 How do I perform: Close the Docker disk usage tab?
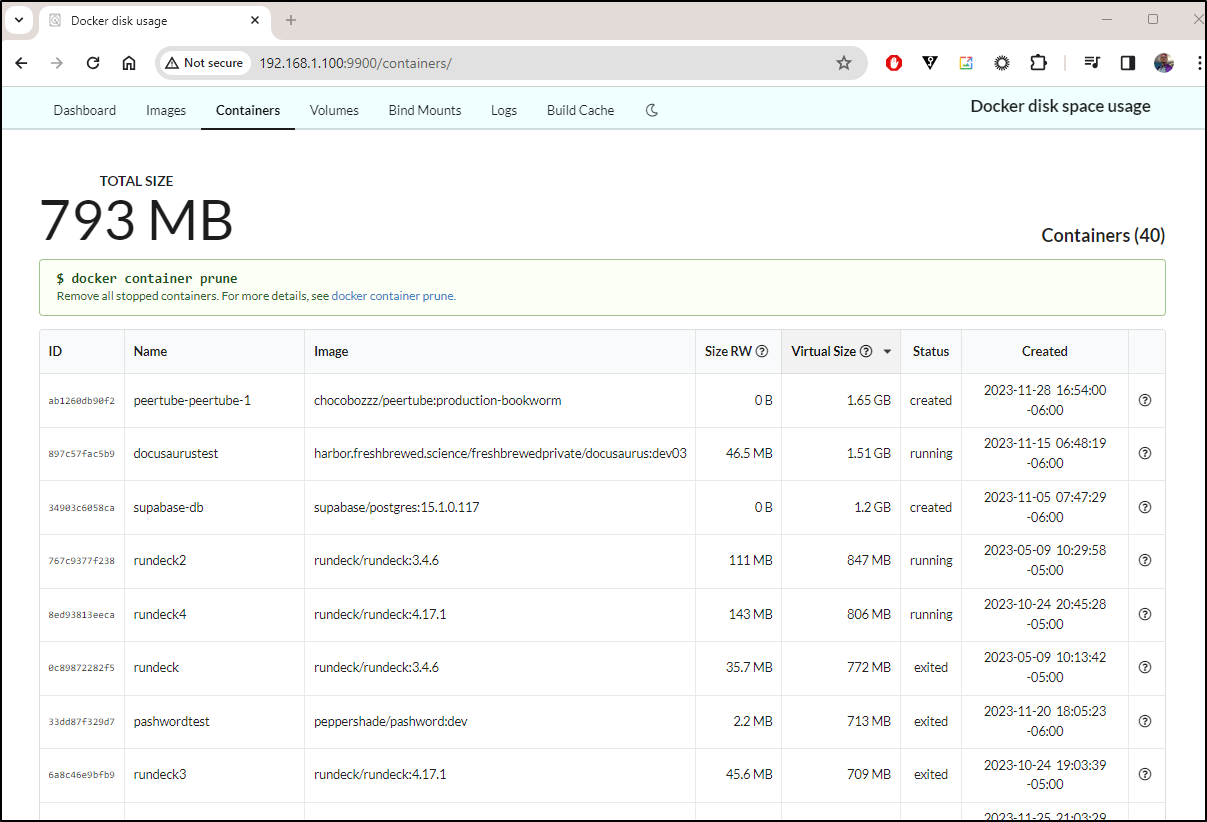coord(256,20)
